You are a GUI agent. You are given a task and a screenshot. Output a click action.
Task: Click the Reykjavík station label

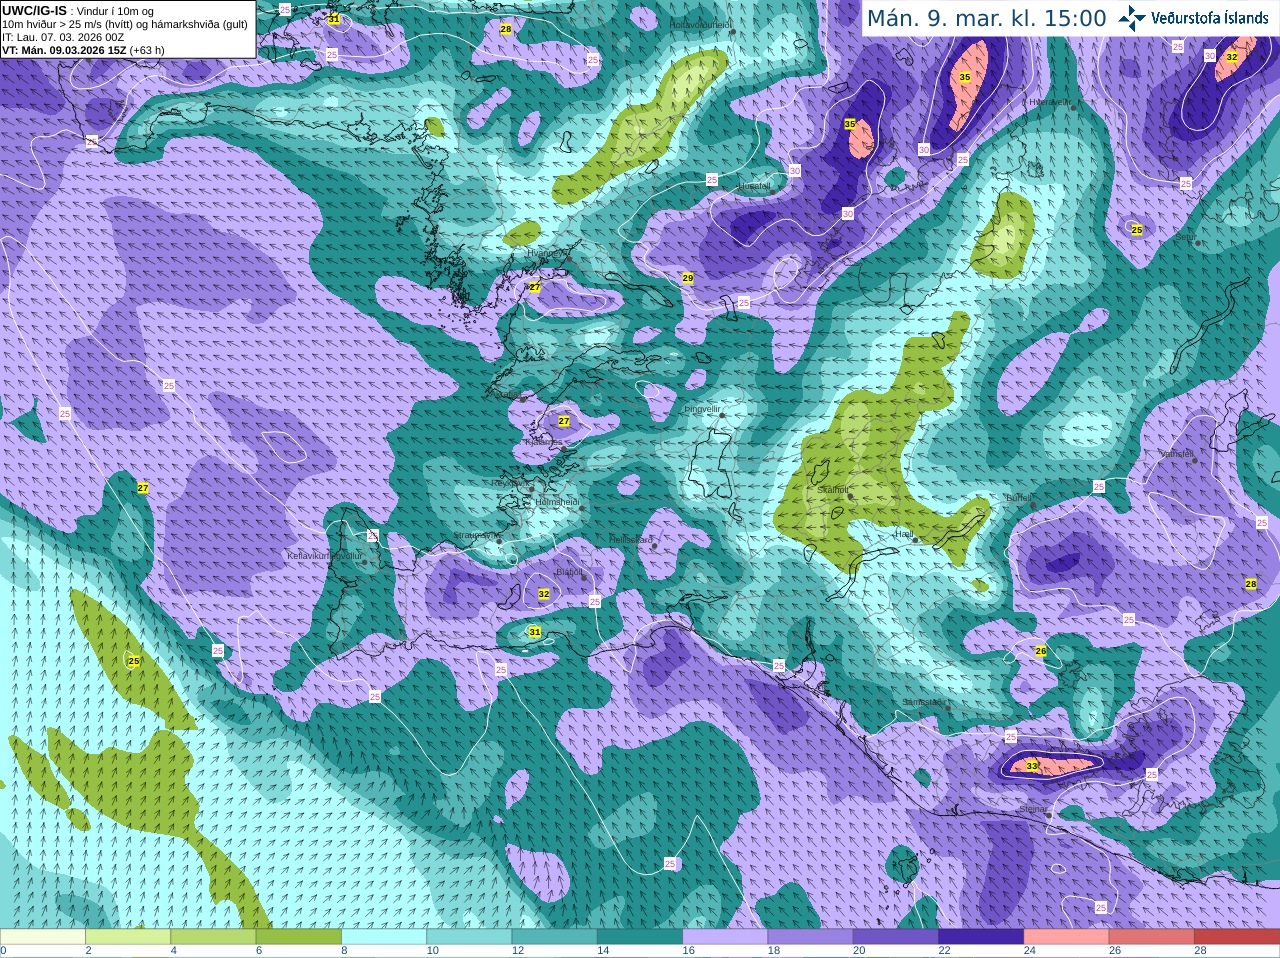click(x=512, y=483)
